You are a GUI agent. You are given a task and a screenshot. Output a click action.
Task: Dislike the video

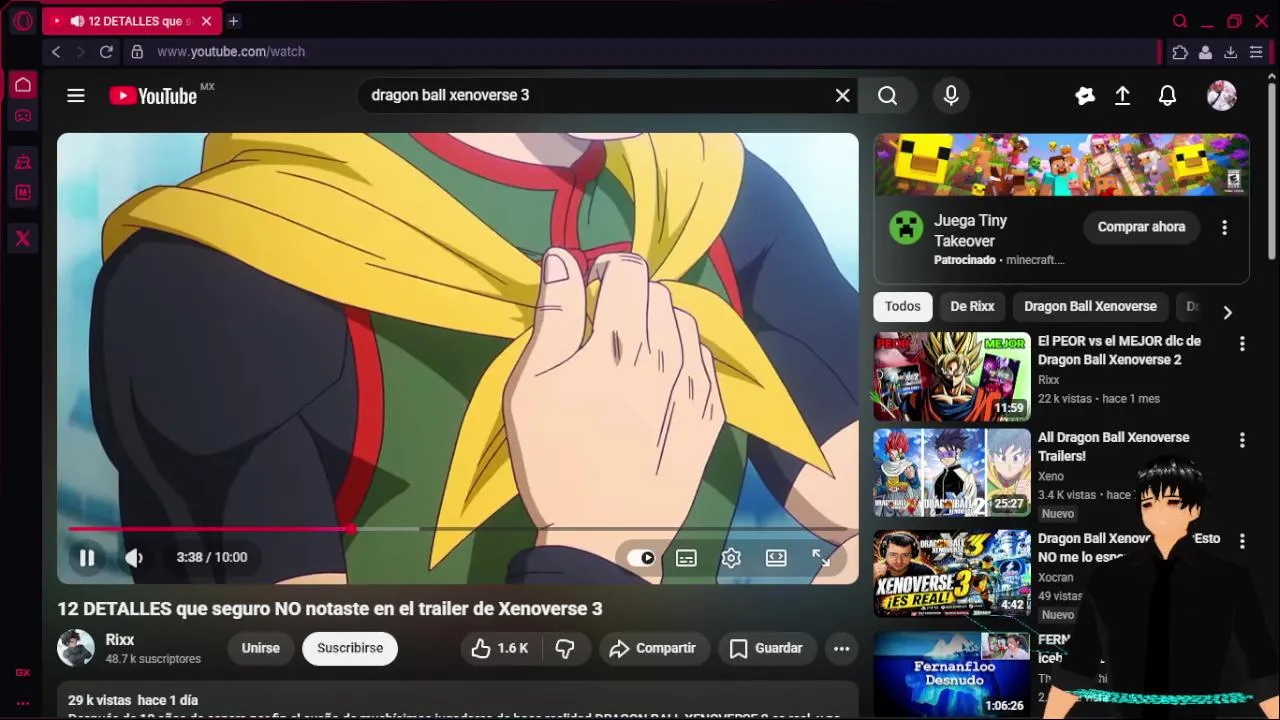(x=565, y=648)
